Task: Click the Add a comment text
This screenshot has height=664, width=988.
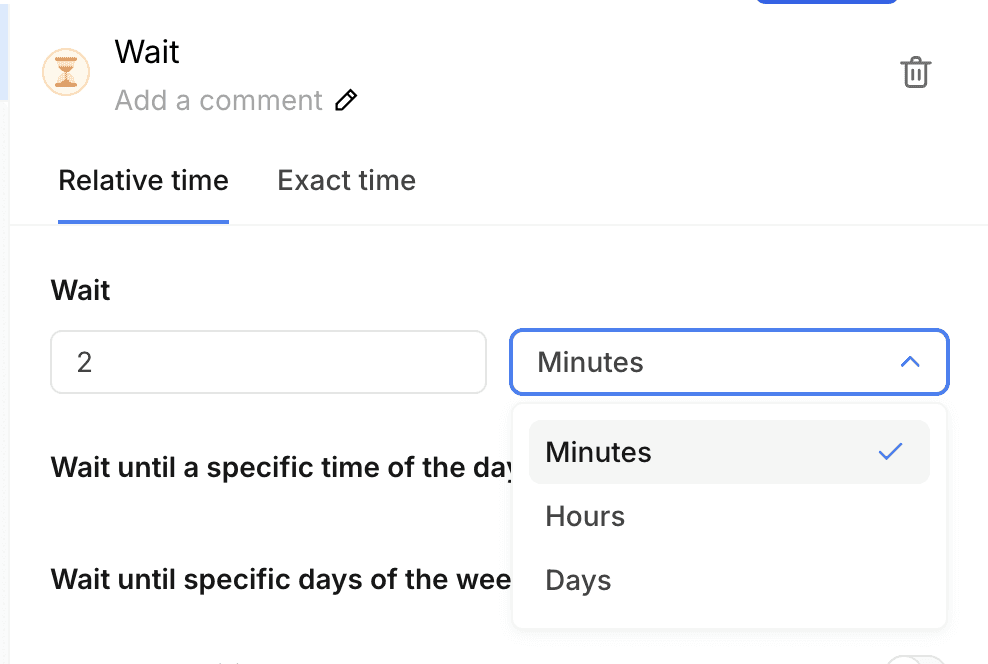Action: pyautogui.click(x=218, y=101)
